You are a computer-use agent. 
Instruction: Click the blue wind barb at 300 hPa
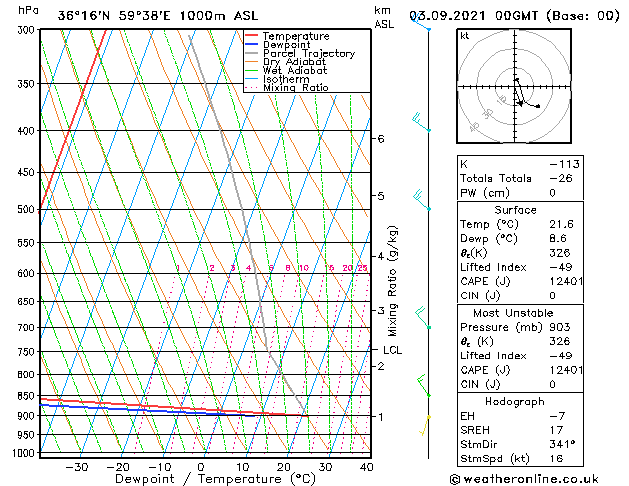point(421,22)
